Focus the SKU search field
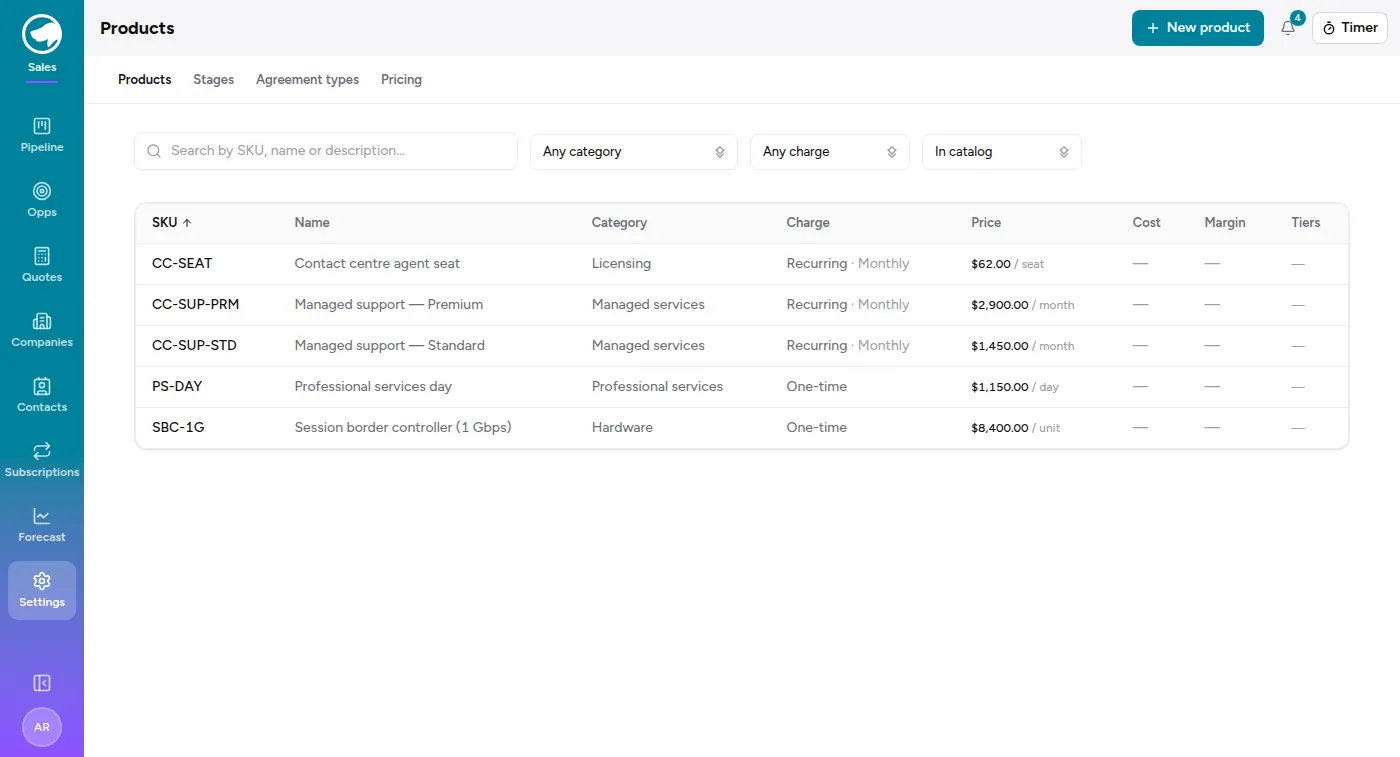The height and width of the screenshot is (757, 1400). point(326,151)
